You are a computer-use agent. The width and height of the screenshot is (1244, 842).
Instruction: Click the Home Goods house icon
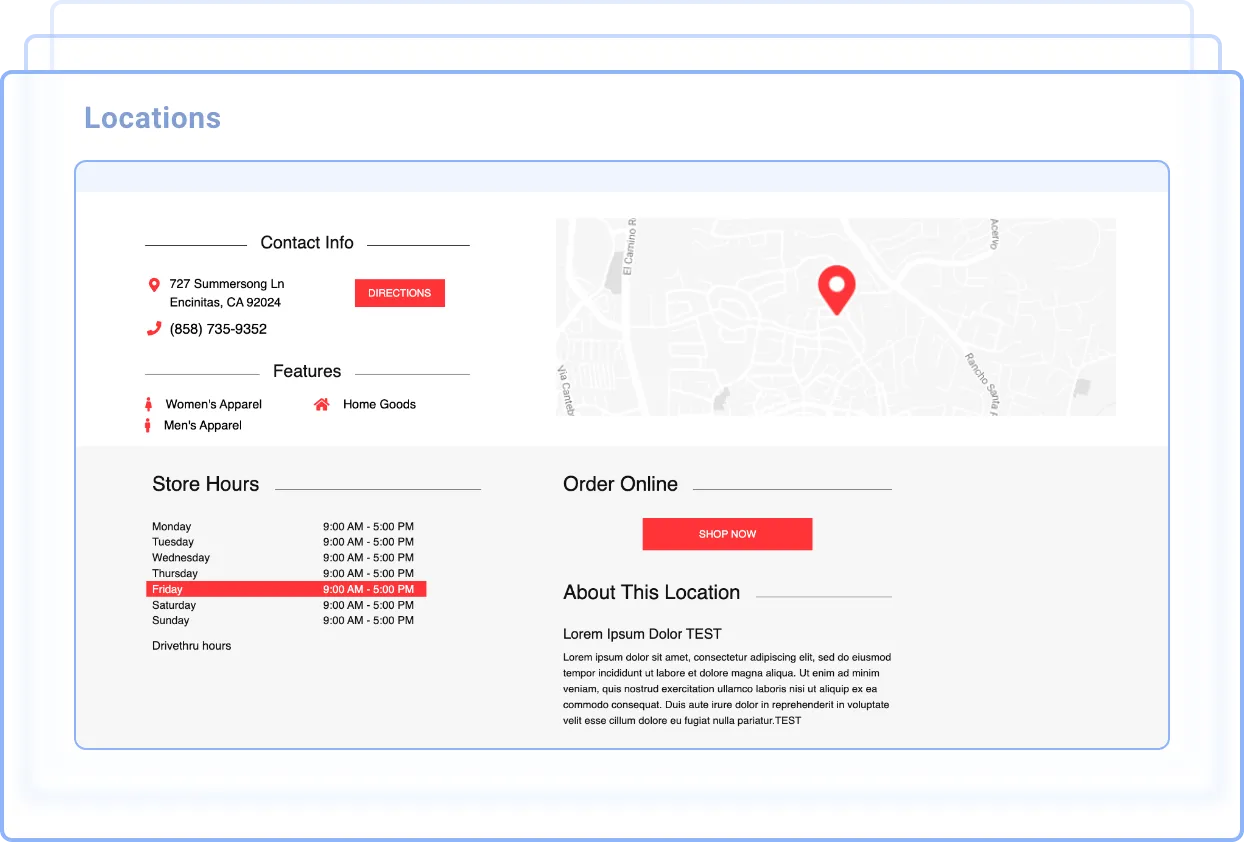321,404
